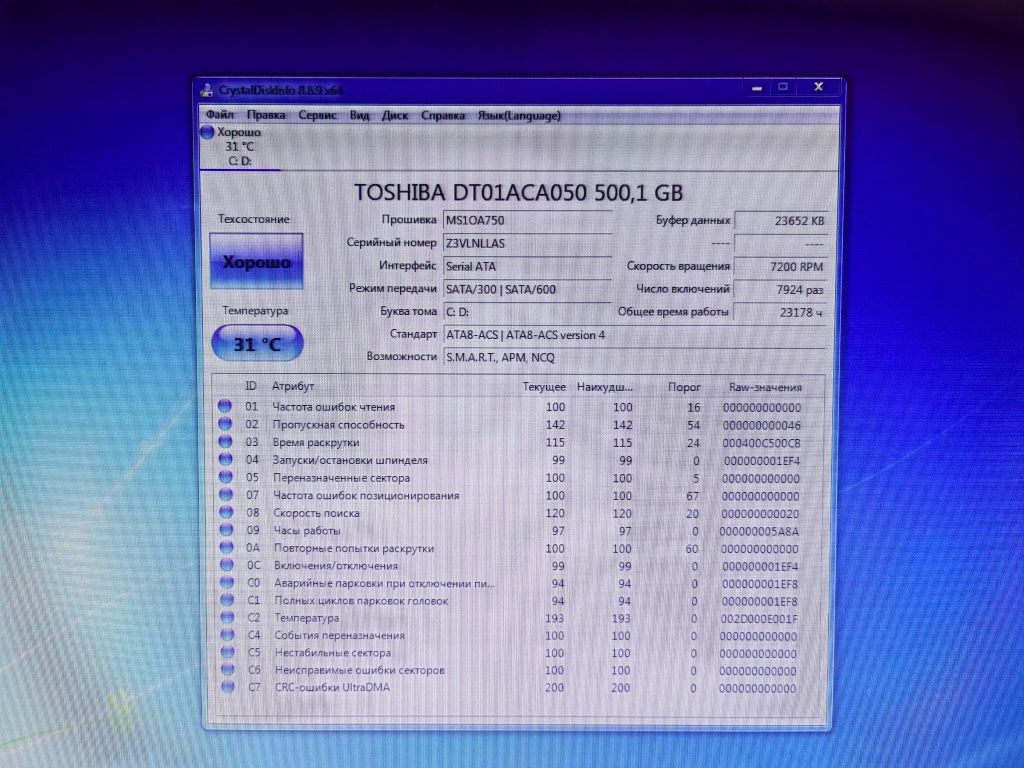Select the C: D: disk tab at top

(x=240, y=147)
